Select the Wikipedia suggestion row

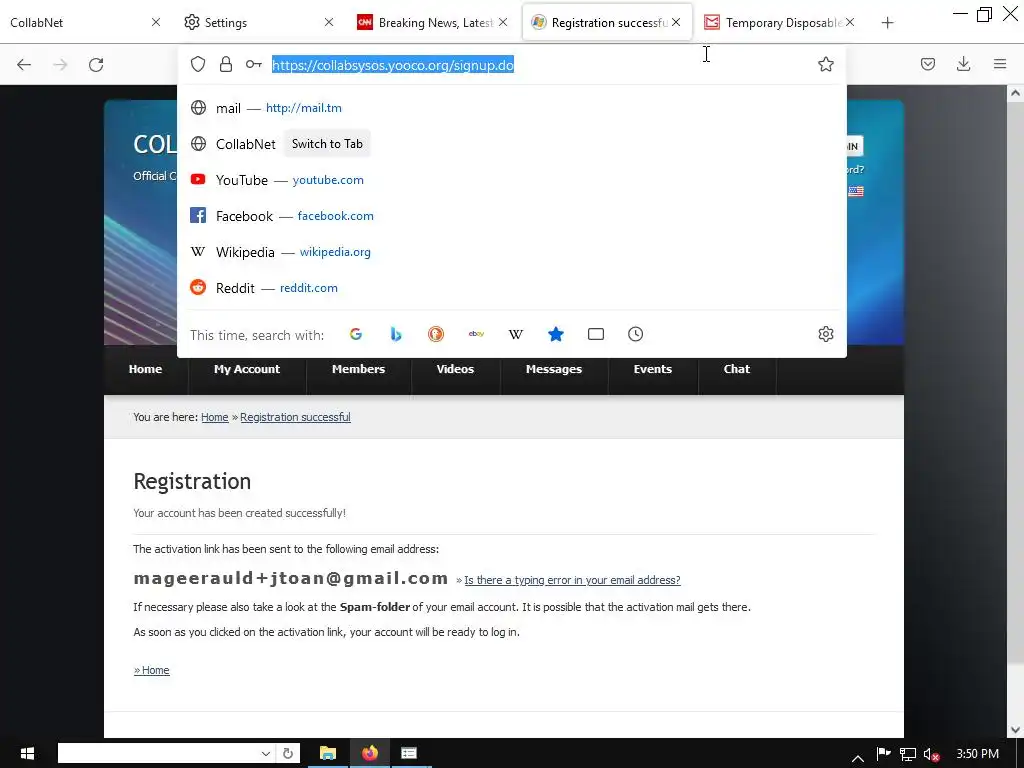pyautogui.click(x=512, y=251)
